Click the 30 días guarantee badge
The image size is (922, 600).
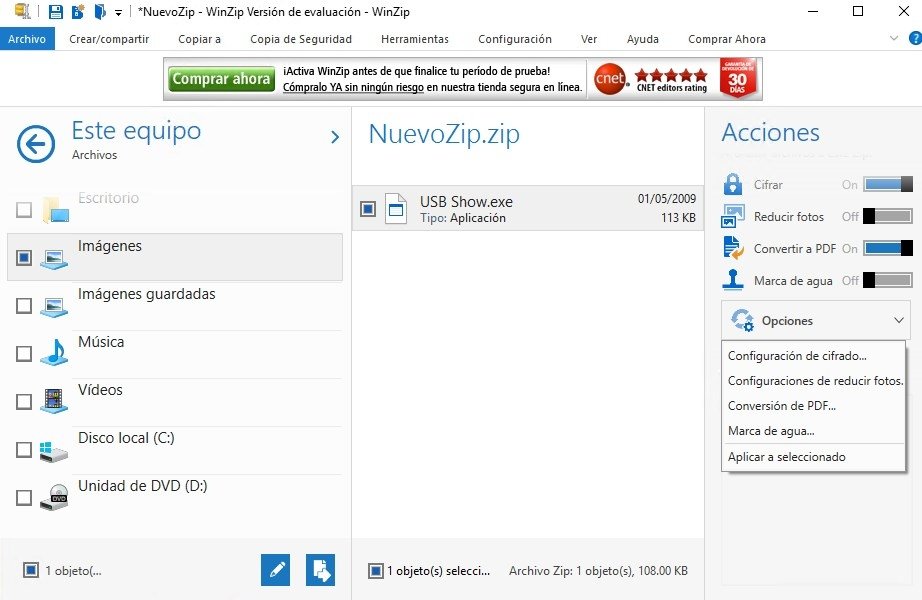point(737,78)
